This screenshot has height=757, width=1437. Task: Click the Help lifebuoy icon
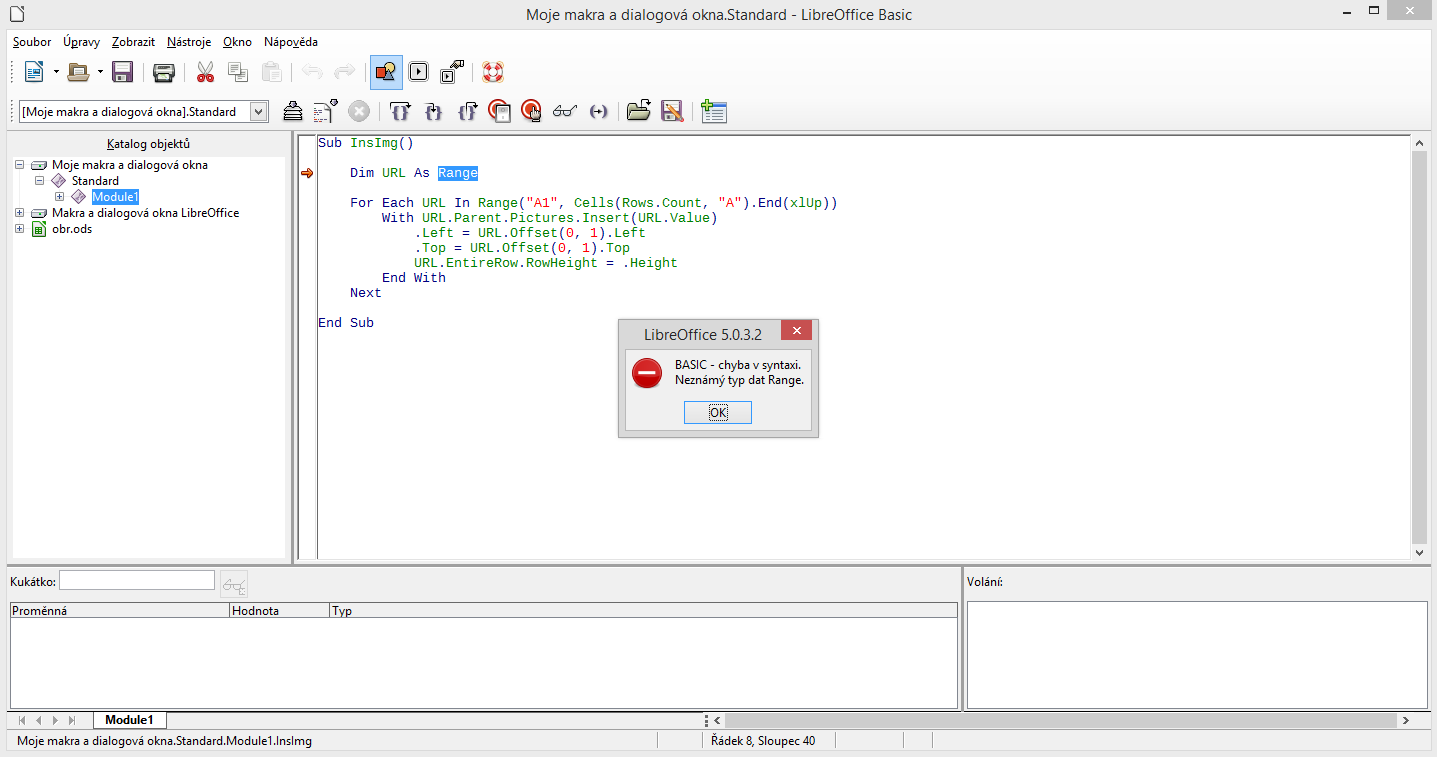pos(492,72)
